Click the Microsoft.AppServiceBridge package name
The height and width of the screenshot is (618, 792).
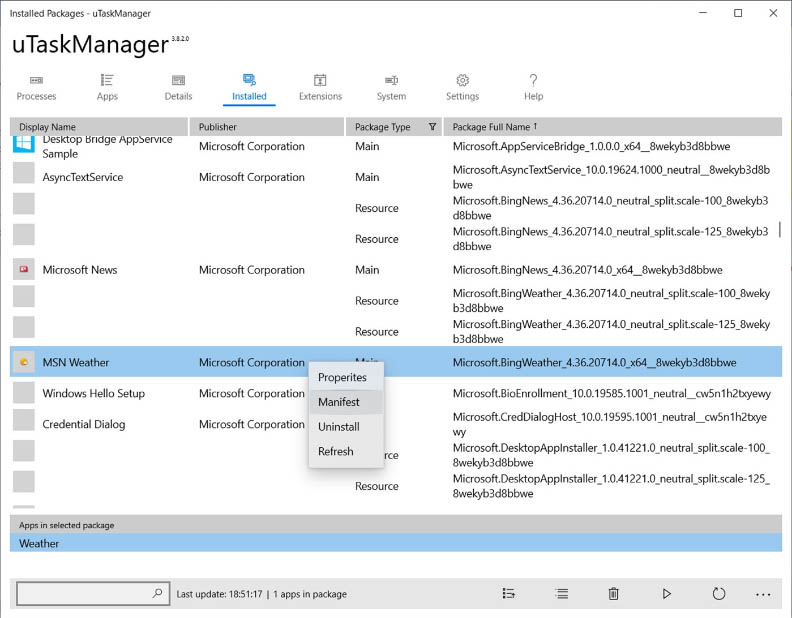[591, 146]
